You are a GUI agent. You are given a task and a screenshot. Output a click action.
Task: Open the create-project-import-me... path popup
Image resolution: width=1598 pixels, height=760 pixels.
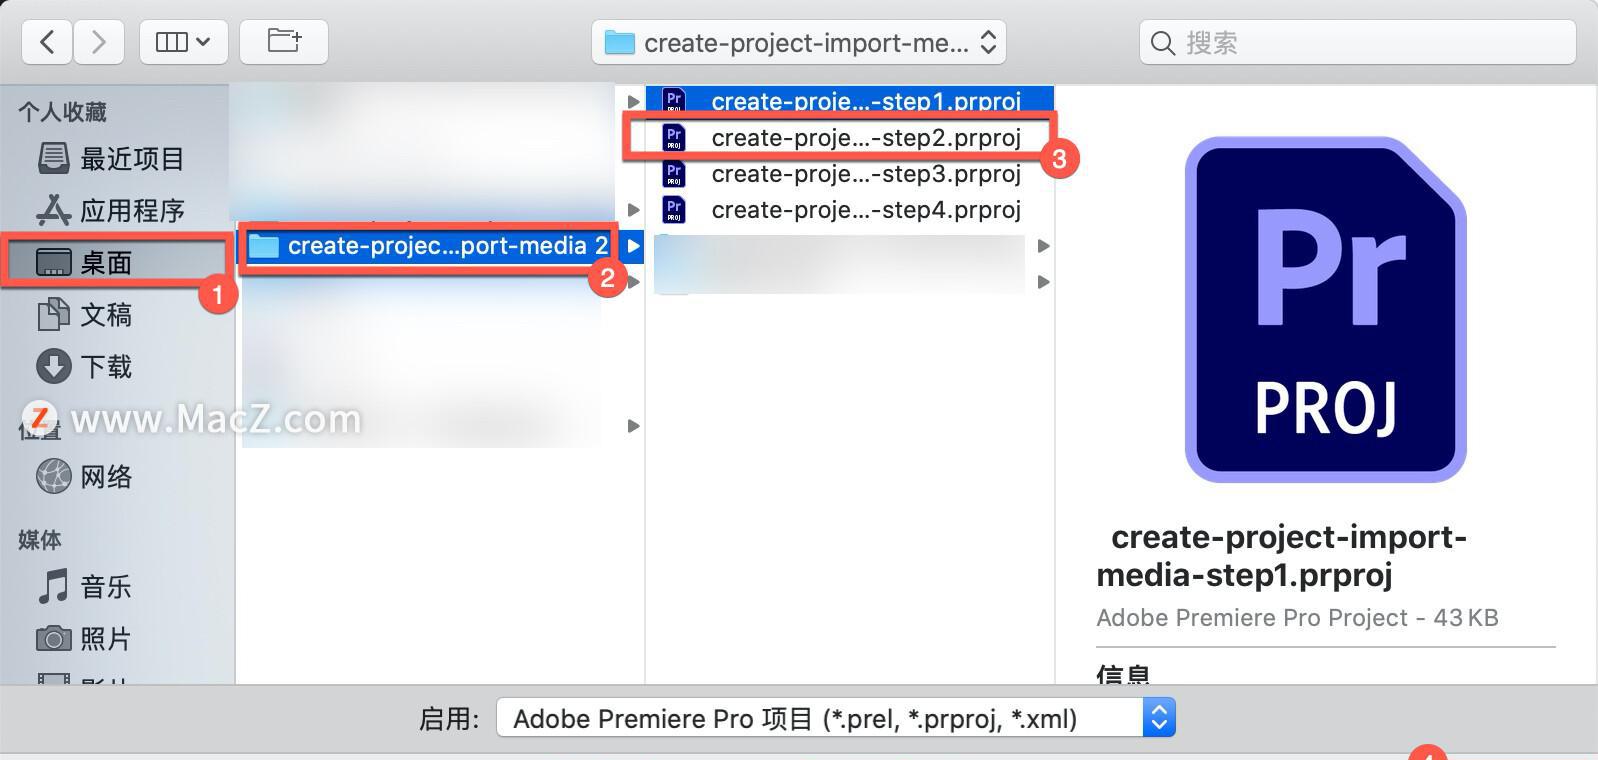pos(799,42)
